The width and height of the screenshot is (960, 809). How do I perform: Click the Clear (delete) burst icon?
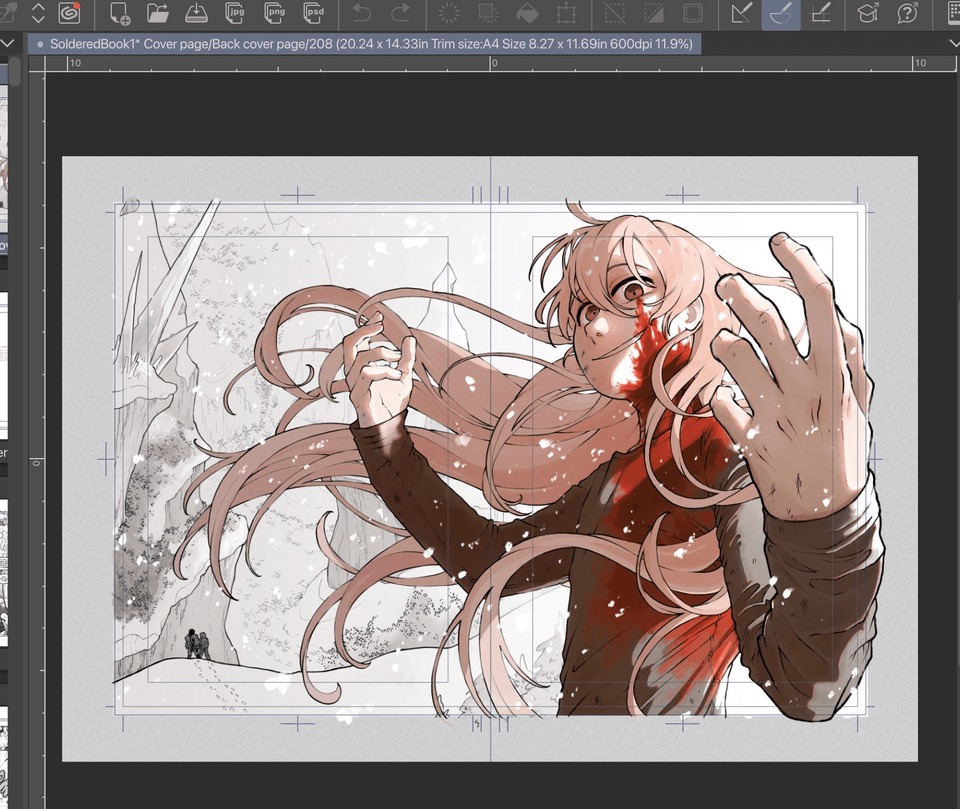449,13
